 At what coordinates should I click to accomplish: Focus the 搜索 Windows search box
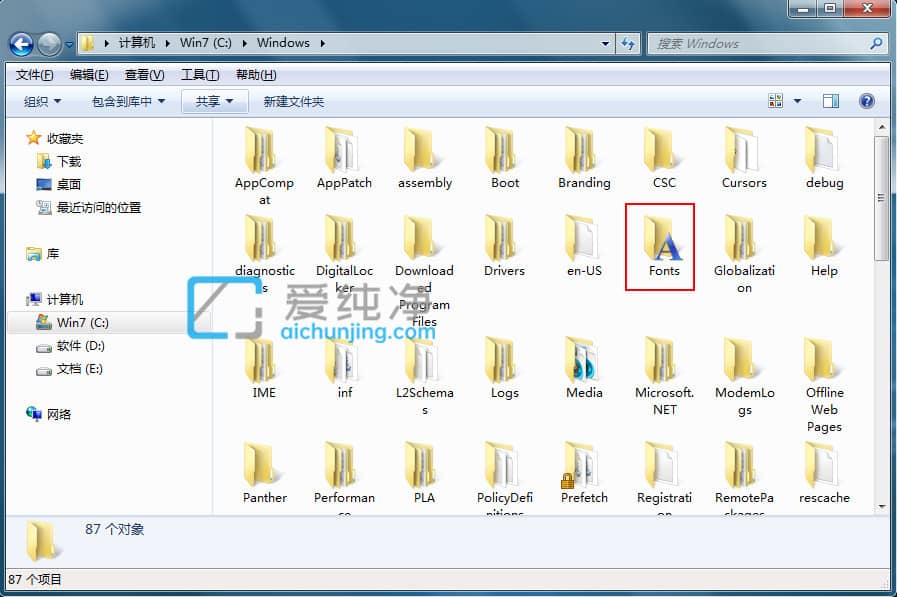tap(767, 43)
